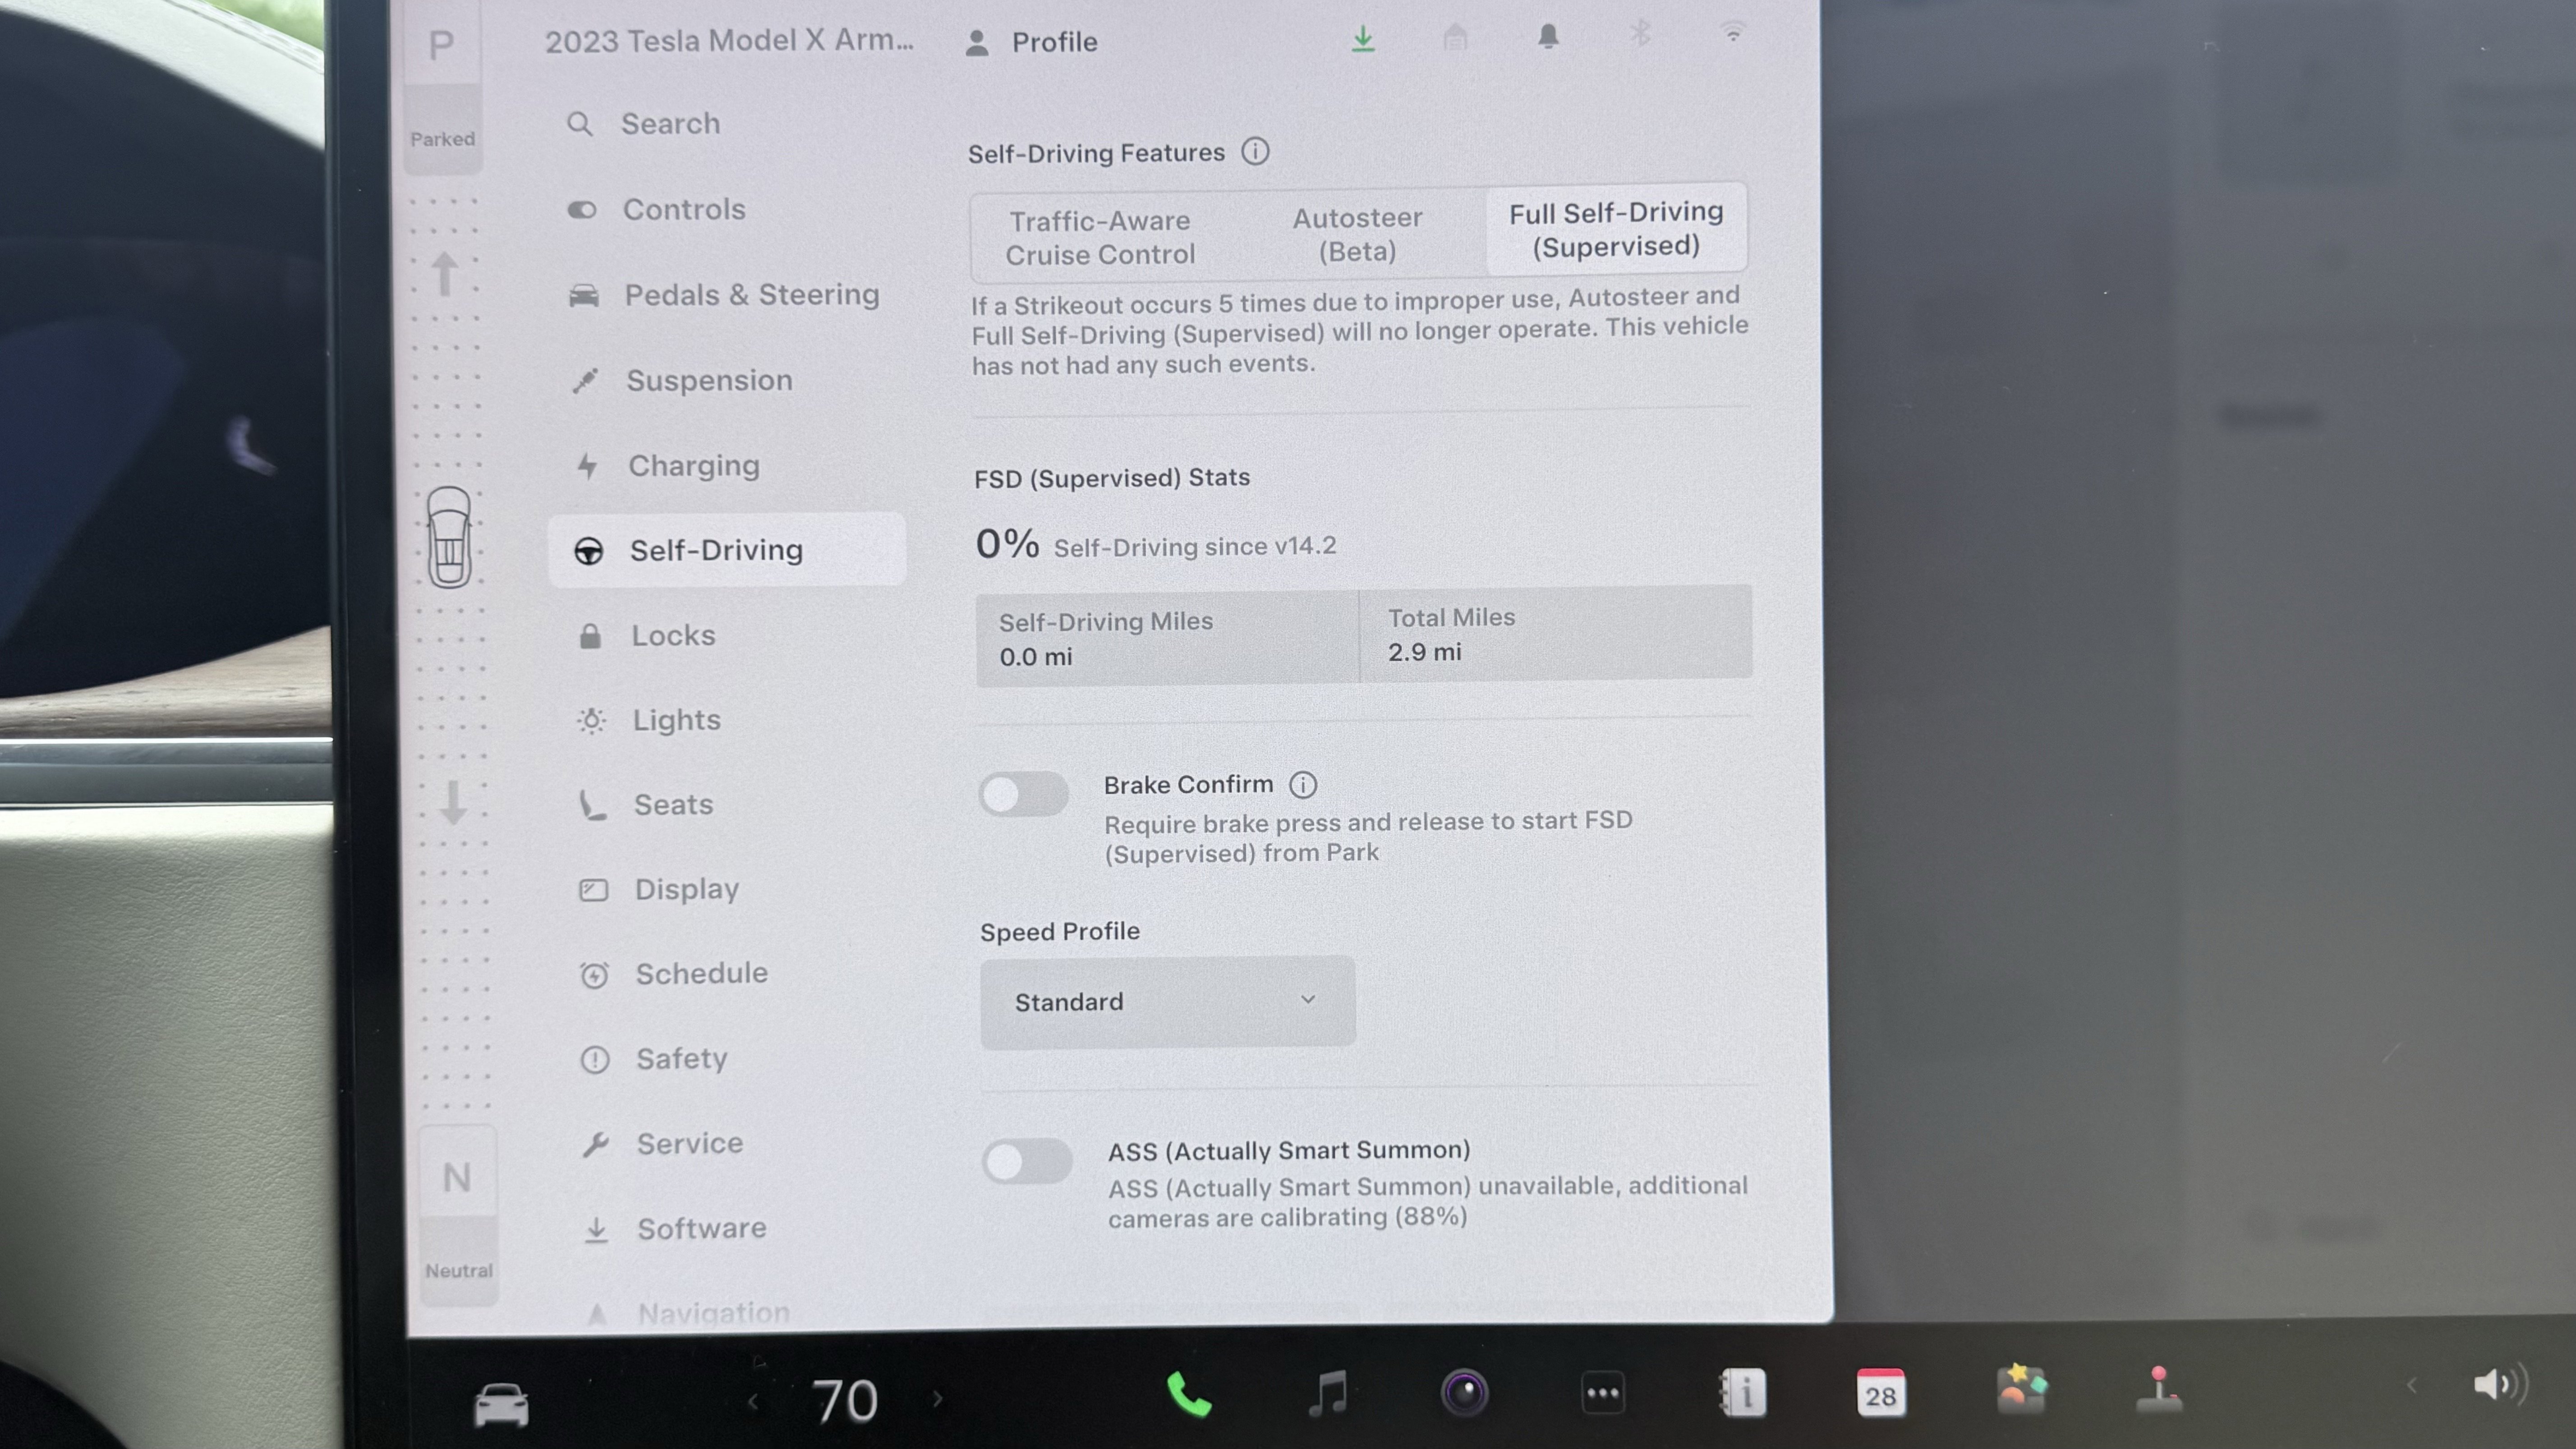The image size is (2576, 1449).
Task: Open the Arcade joystick app
Action: pos(2159,1390)
